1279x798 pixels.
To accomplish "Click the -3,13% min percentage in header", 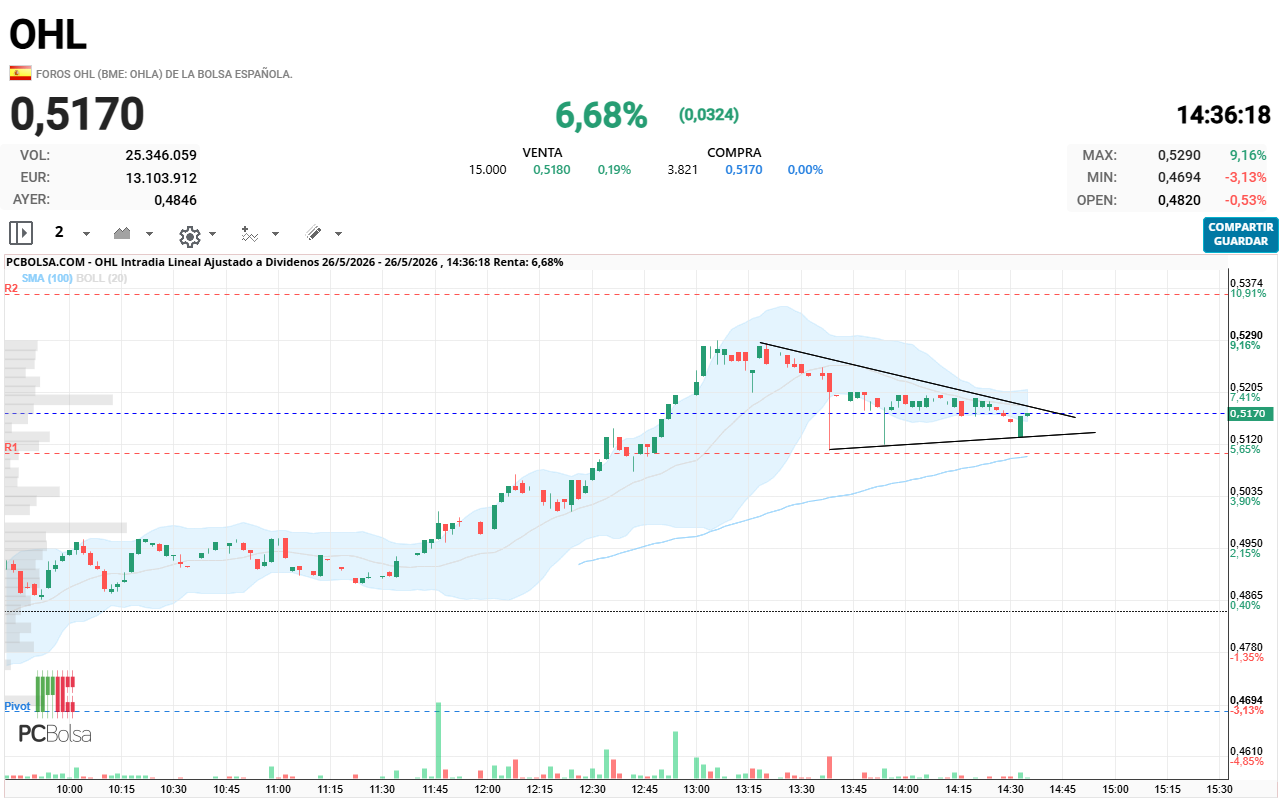I will click(1246, 178).
